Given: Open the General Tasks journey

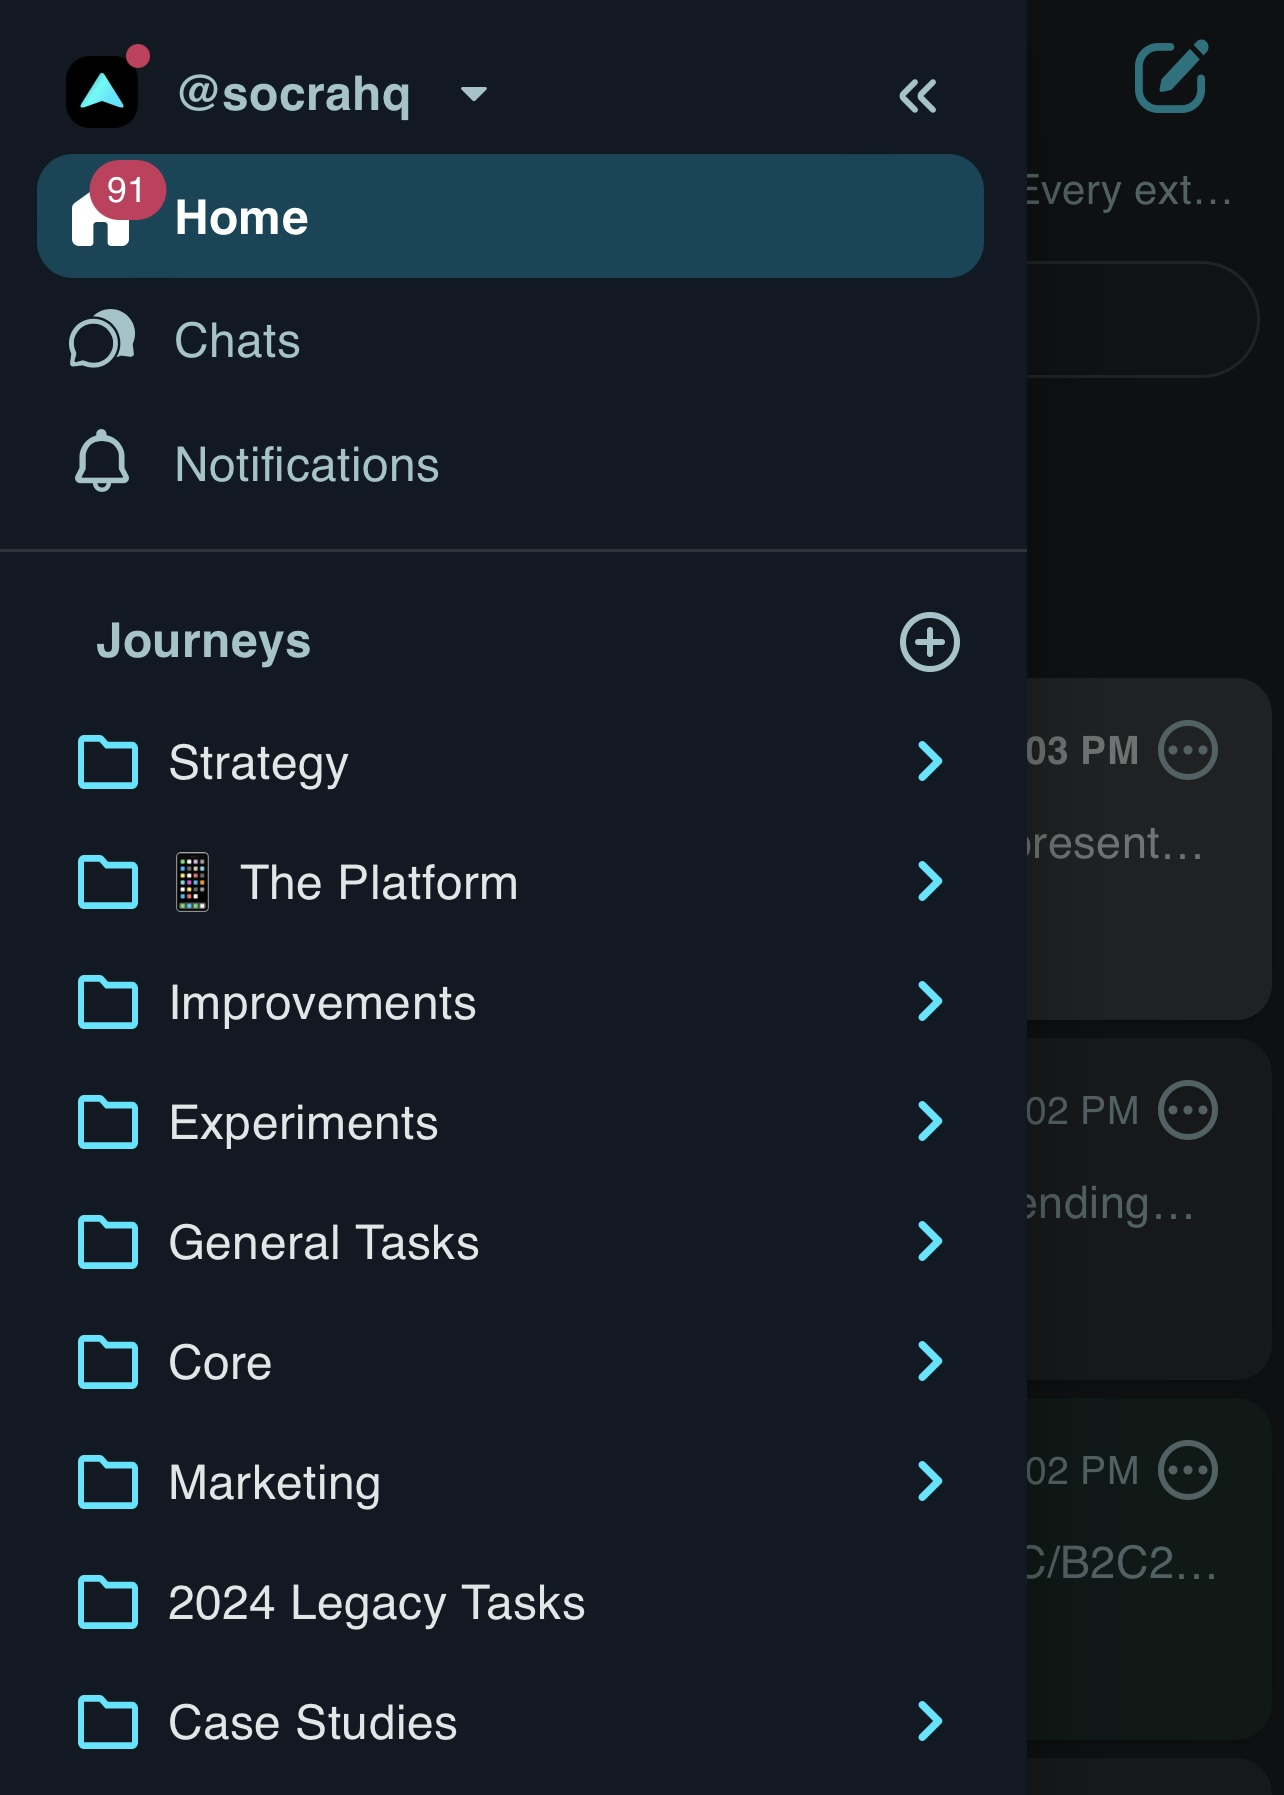Looking at the screenshot, I should (324, 1242).
